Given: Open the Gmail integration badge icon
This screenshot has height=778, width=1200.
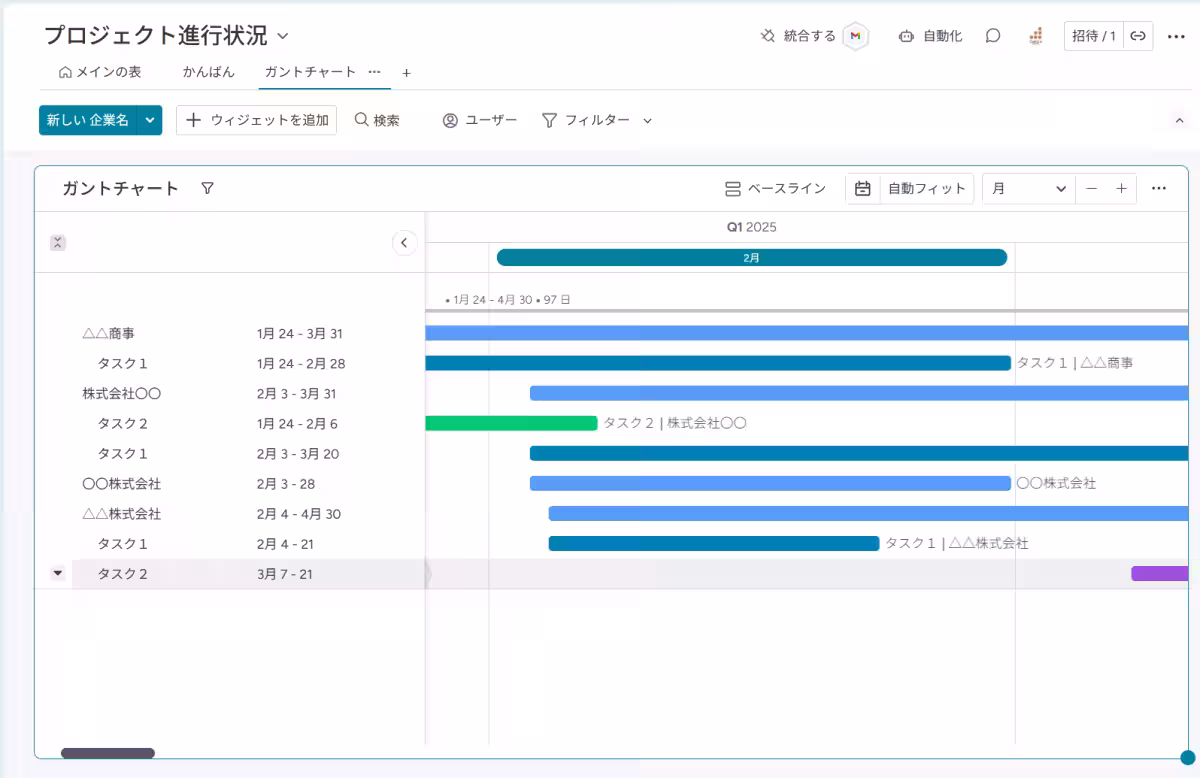Looking at the screenshot, I should point(855,35).
